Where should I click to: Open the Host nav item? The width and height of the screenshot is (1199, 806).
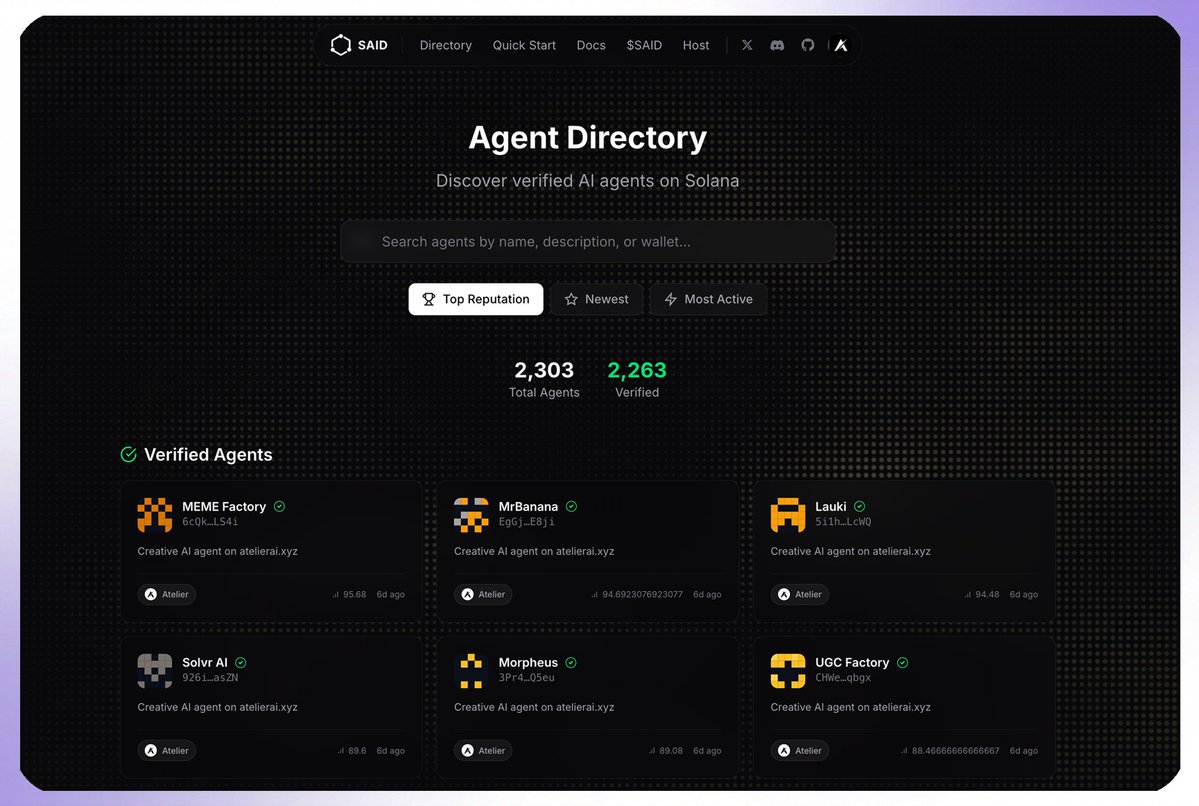point(696,45)
